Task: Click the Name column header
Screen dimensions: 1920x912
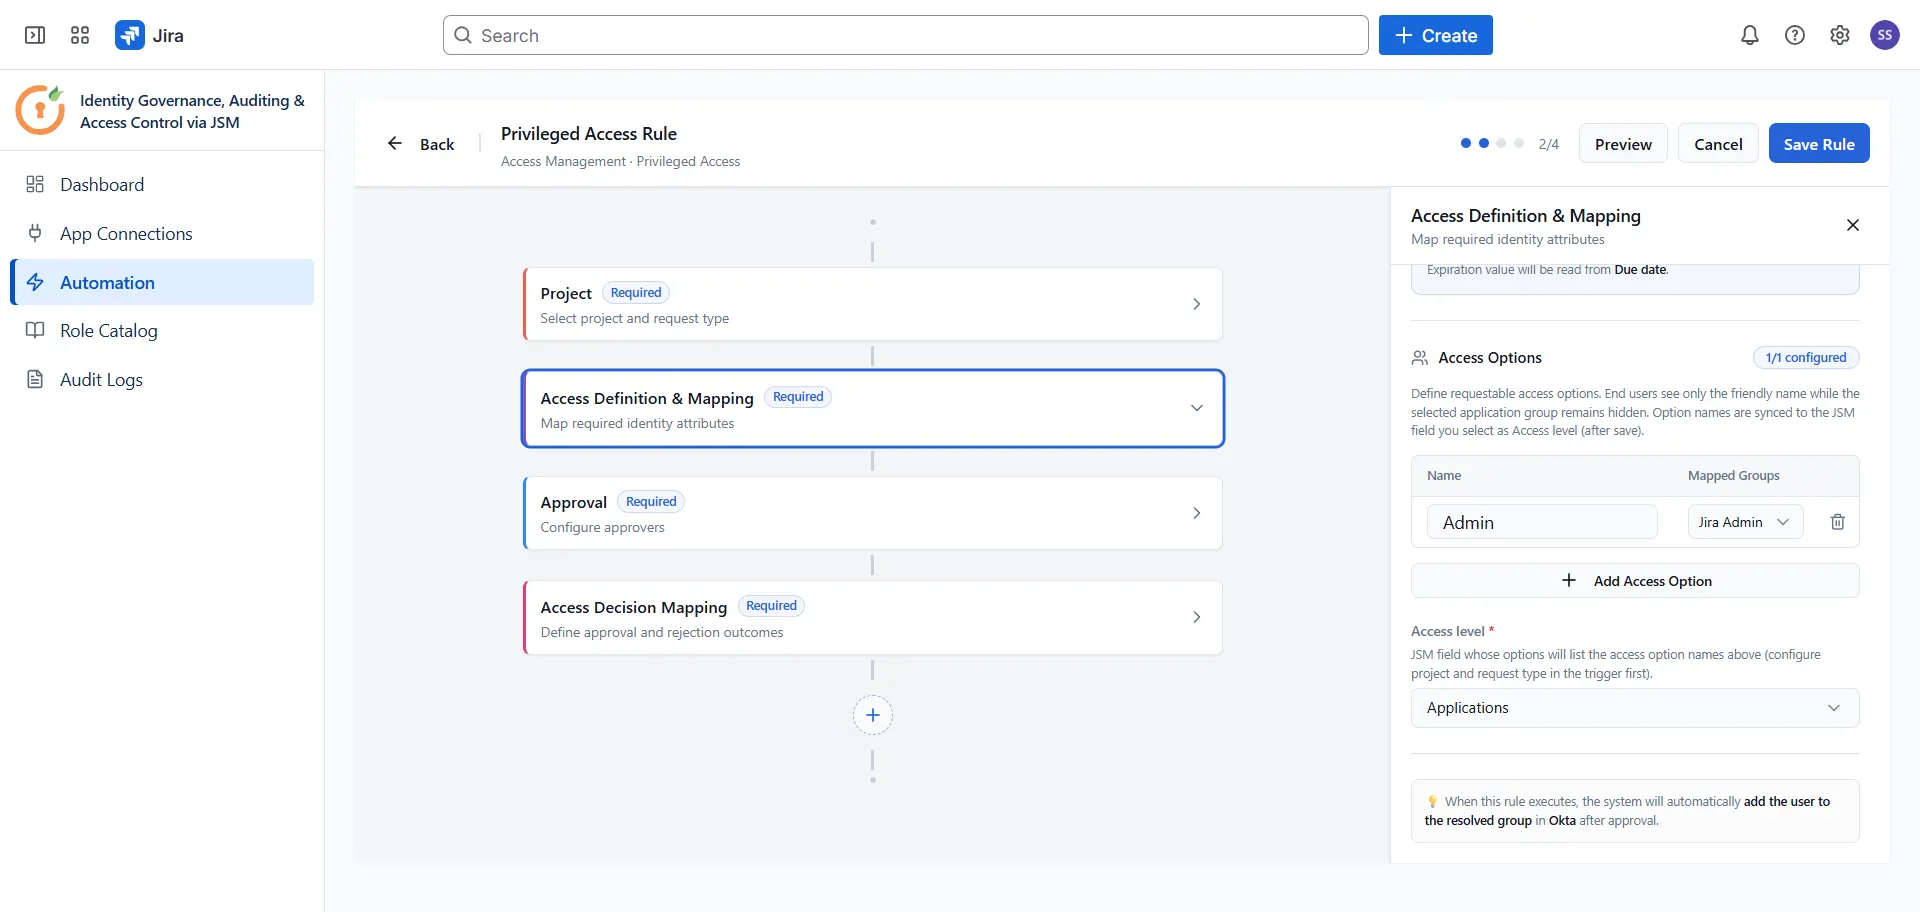Action: click(x=1444, y=476)
